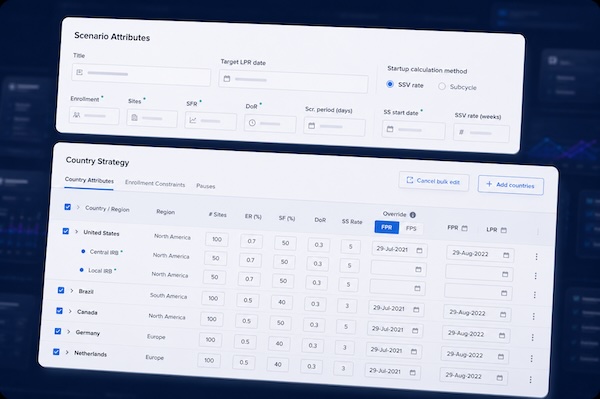
Task: Open the kebab menu for Local IRB row
Action: coord(534,295)
